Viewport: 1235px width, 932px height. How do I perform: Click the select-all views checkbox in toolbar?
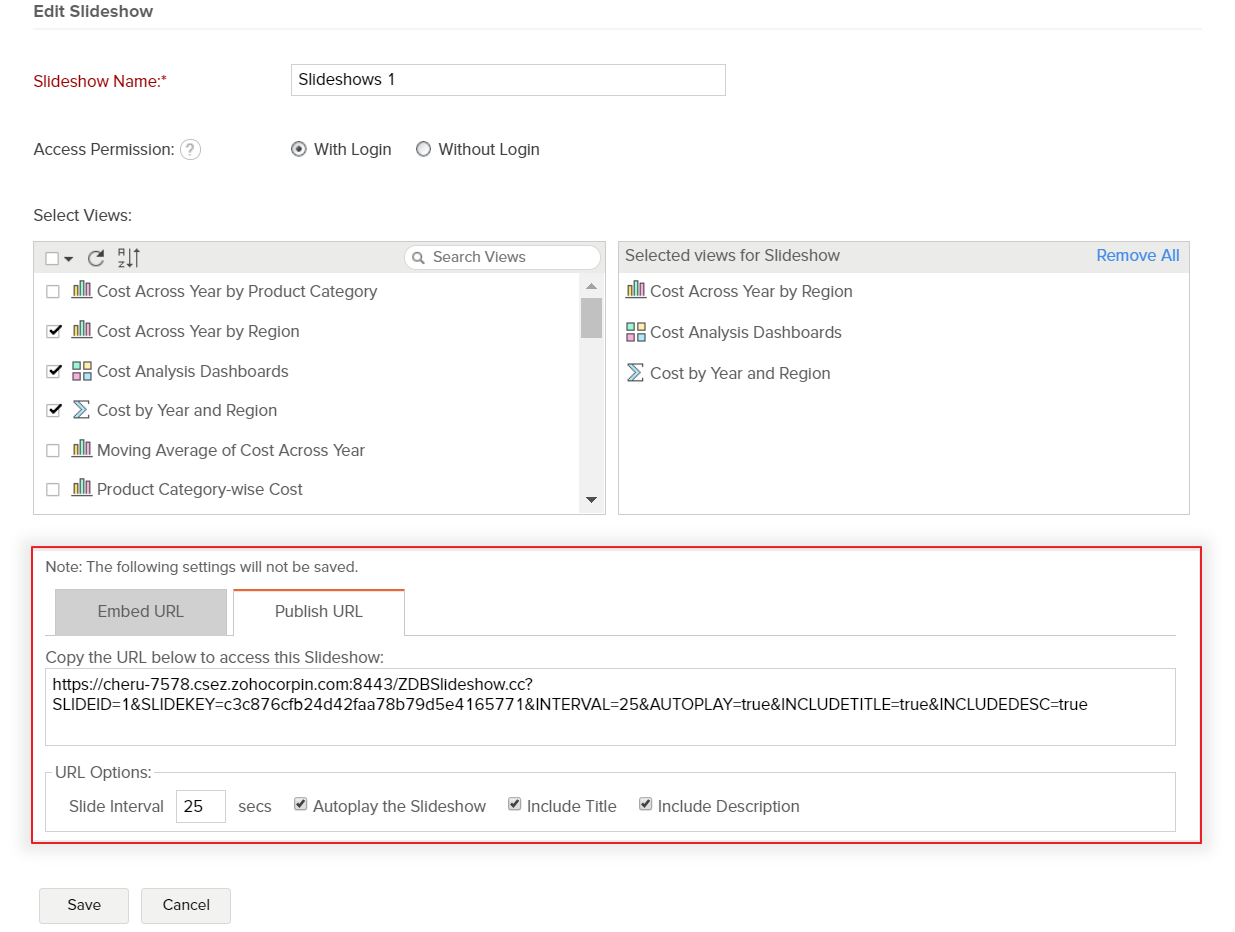[x=52, y=259]
